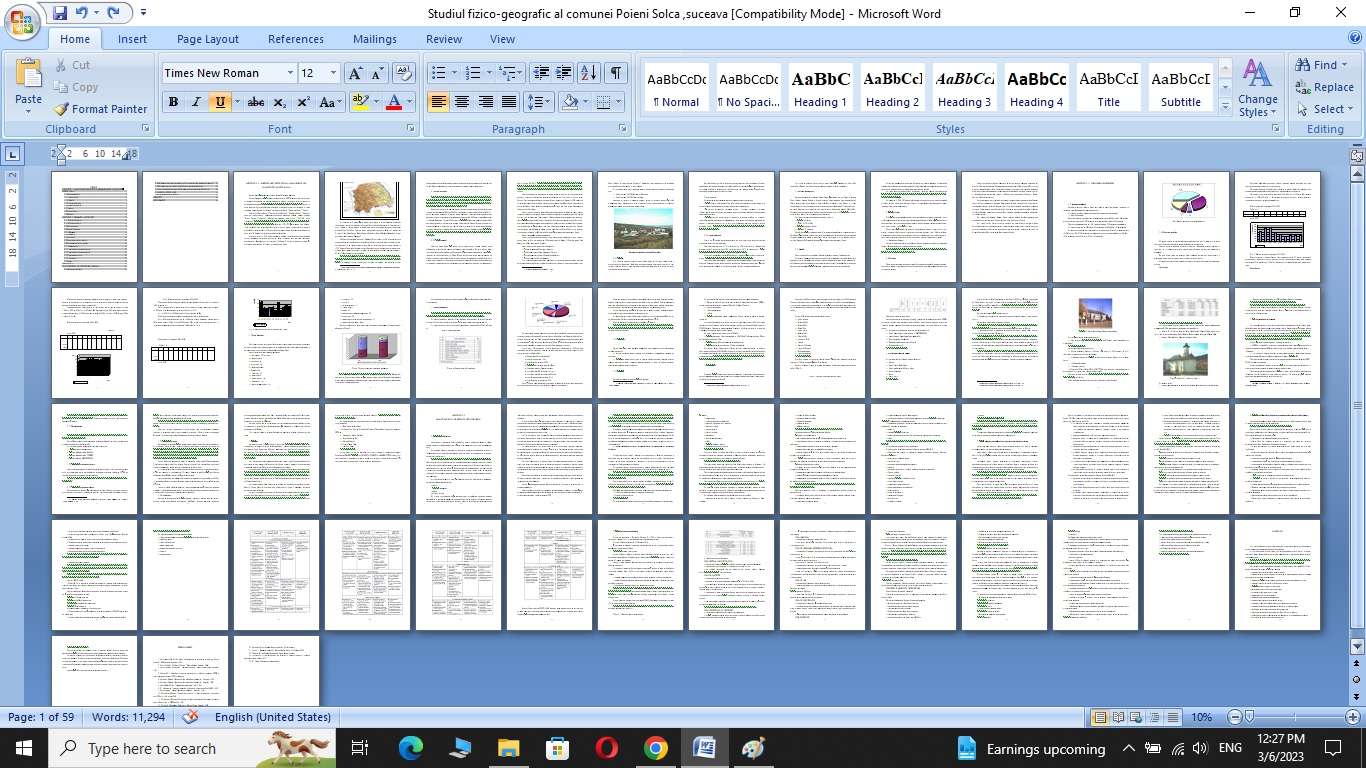Expand the font size dropdown
1366x768 pixels.
tap(334, 73)
